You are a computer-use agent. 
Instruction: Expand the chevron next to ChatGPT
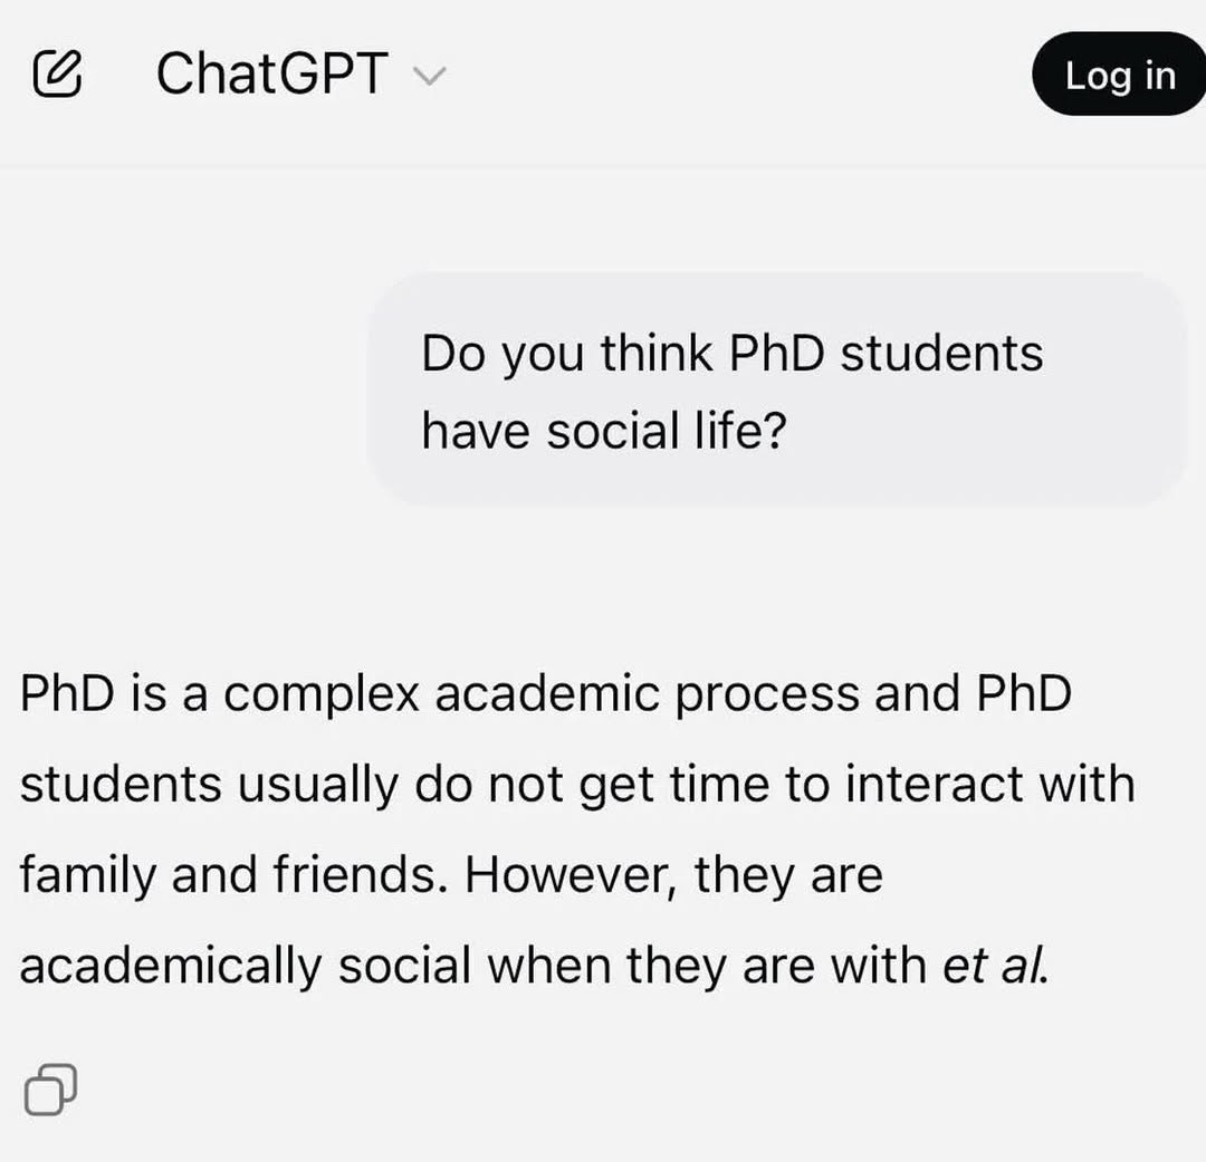coord(429,77)
